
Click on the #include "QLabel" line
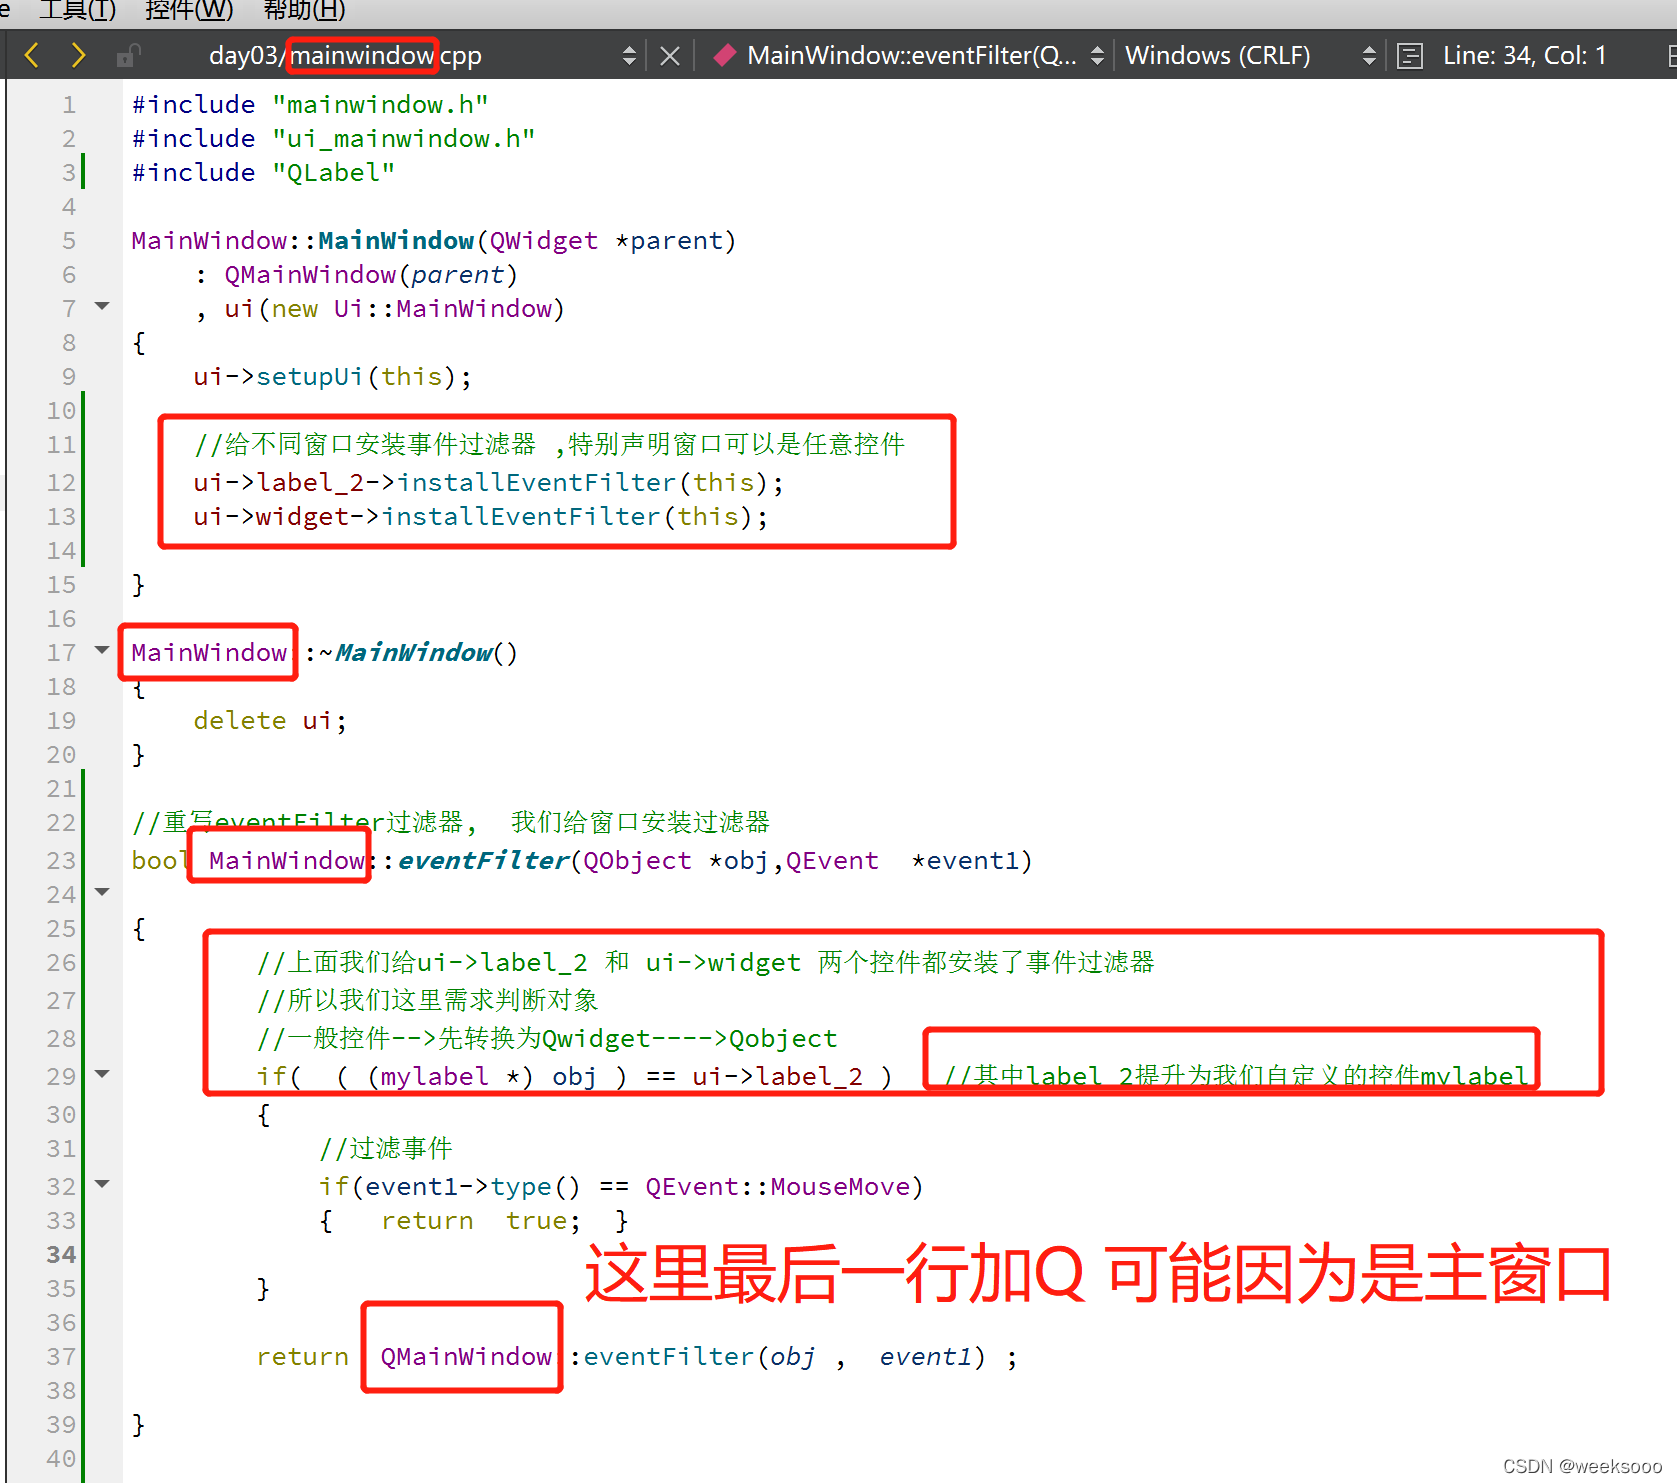(x=263, y=173)
